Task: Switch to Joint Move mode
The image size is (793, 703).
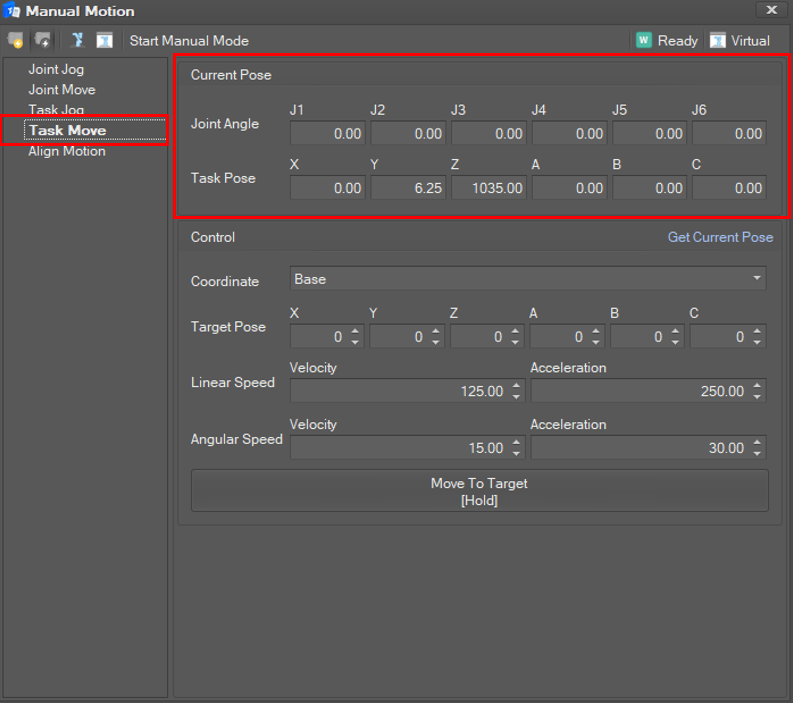Action: 62,90
